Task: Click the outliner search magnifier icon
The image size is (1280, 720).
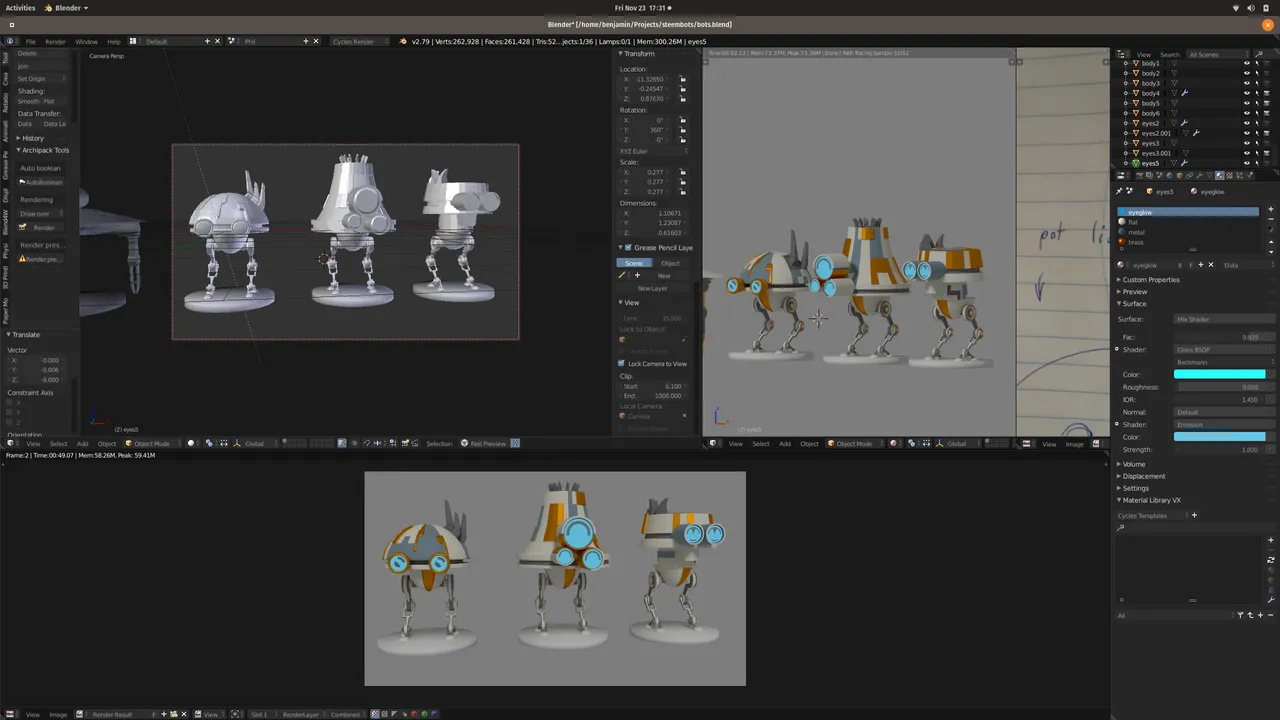Action: 1258,54
